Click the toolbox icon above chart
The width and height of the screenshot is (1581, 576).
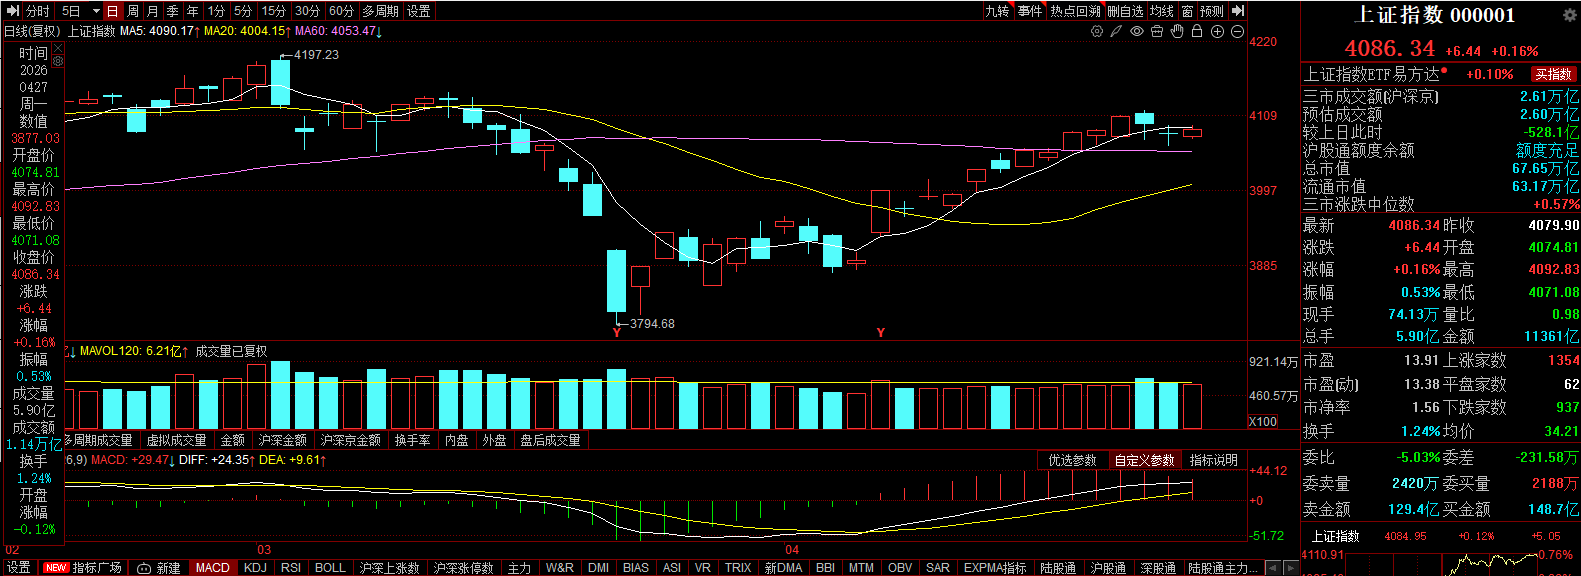[x=1157, y=31]
